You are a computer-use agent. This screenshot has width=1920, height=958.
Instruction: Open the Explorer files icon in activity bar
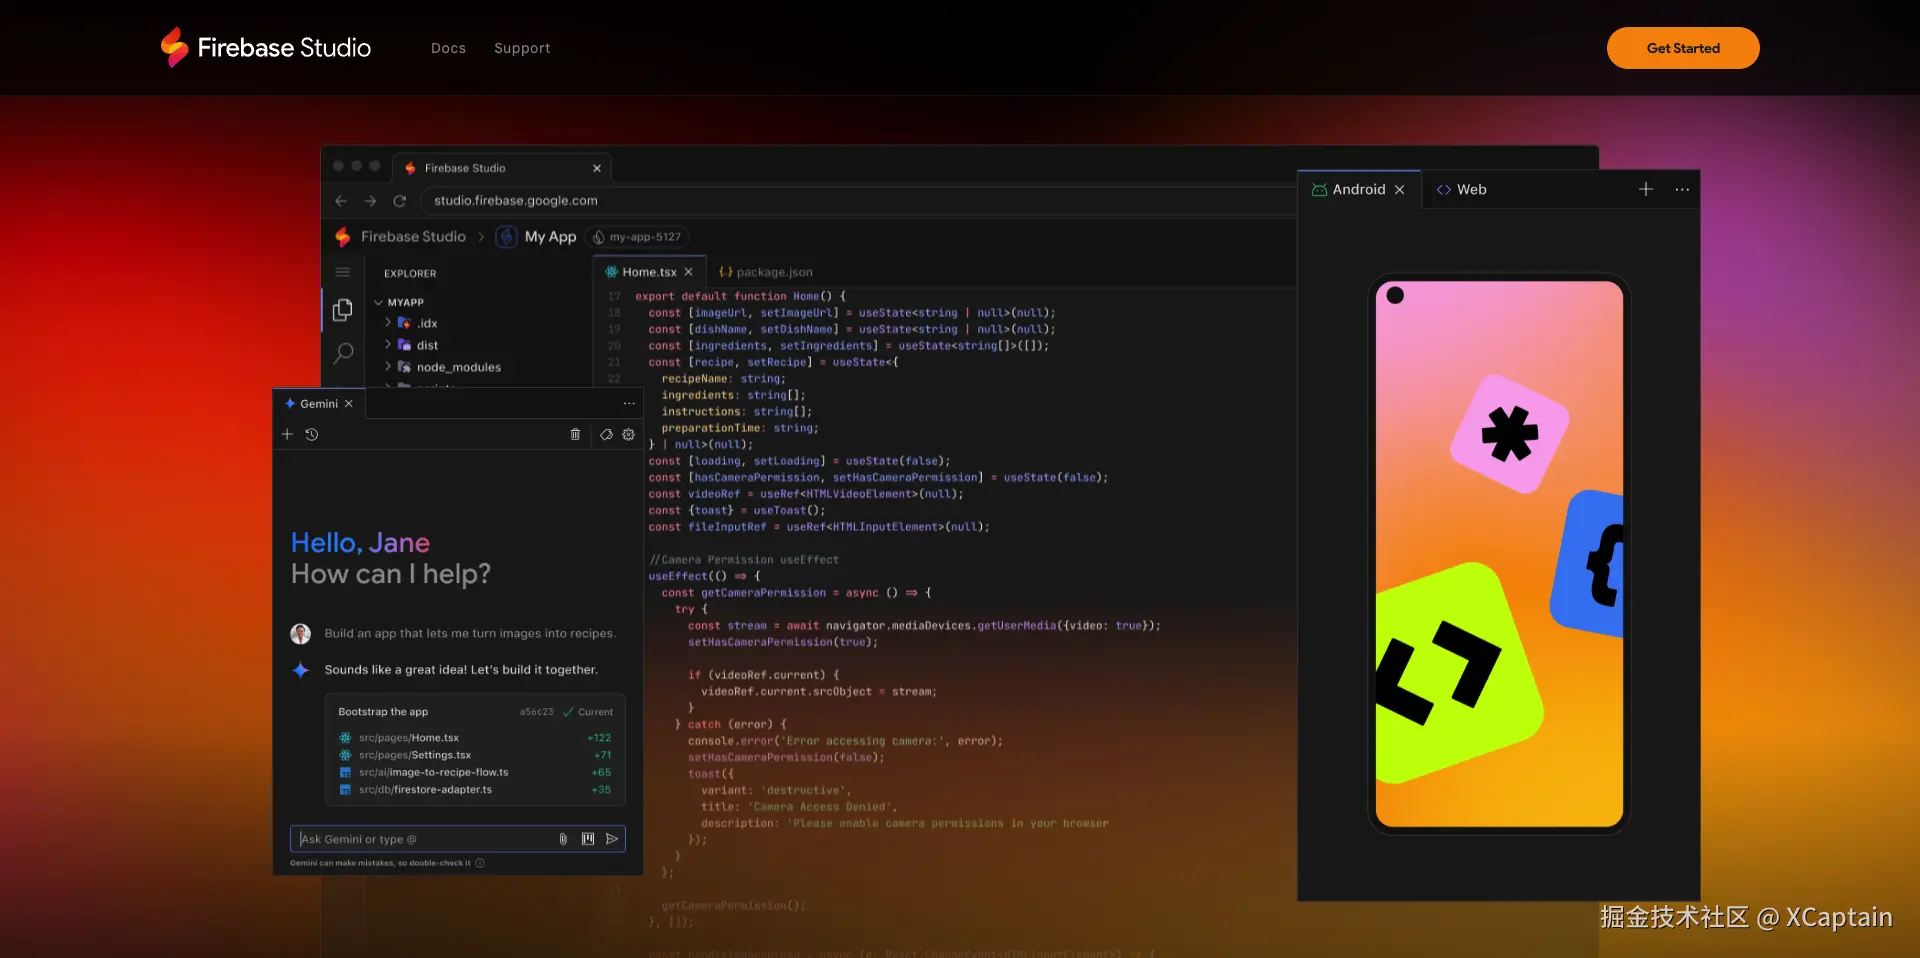pyautogui.click(x=343, y=310)
